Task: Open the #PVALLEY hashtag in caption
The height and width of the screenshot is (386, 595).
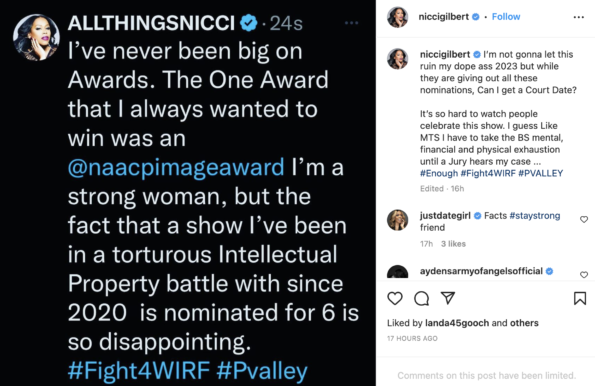Action: [x=540, y=173]
